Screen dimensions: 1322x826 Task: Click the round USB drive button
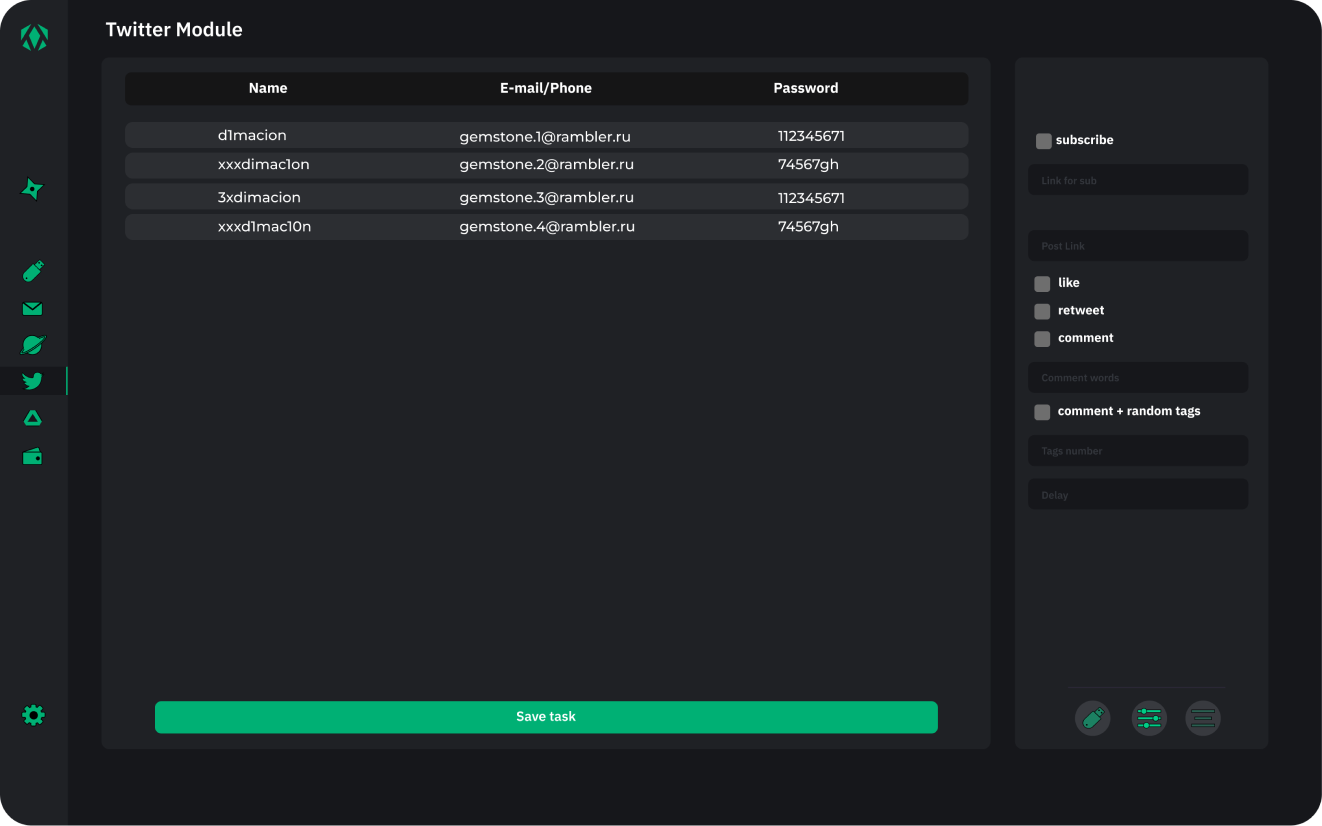point(1092,718)
